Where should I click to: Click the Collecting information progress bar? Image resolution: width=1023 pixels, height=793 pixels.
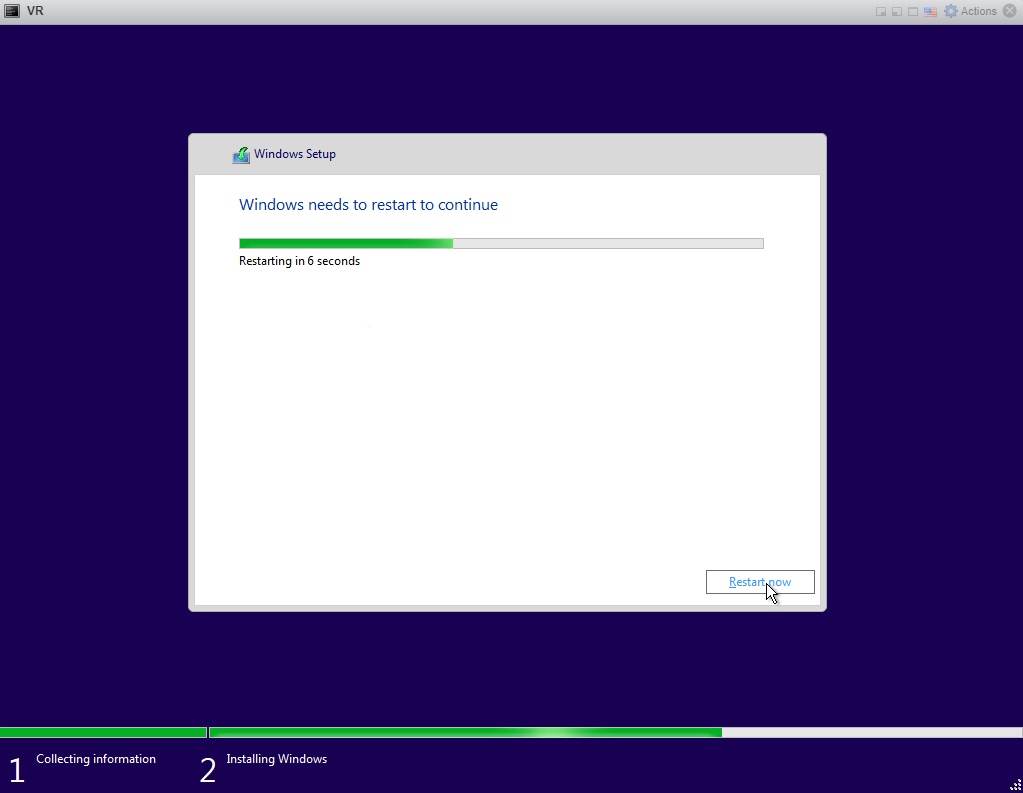tap(103, 733)
